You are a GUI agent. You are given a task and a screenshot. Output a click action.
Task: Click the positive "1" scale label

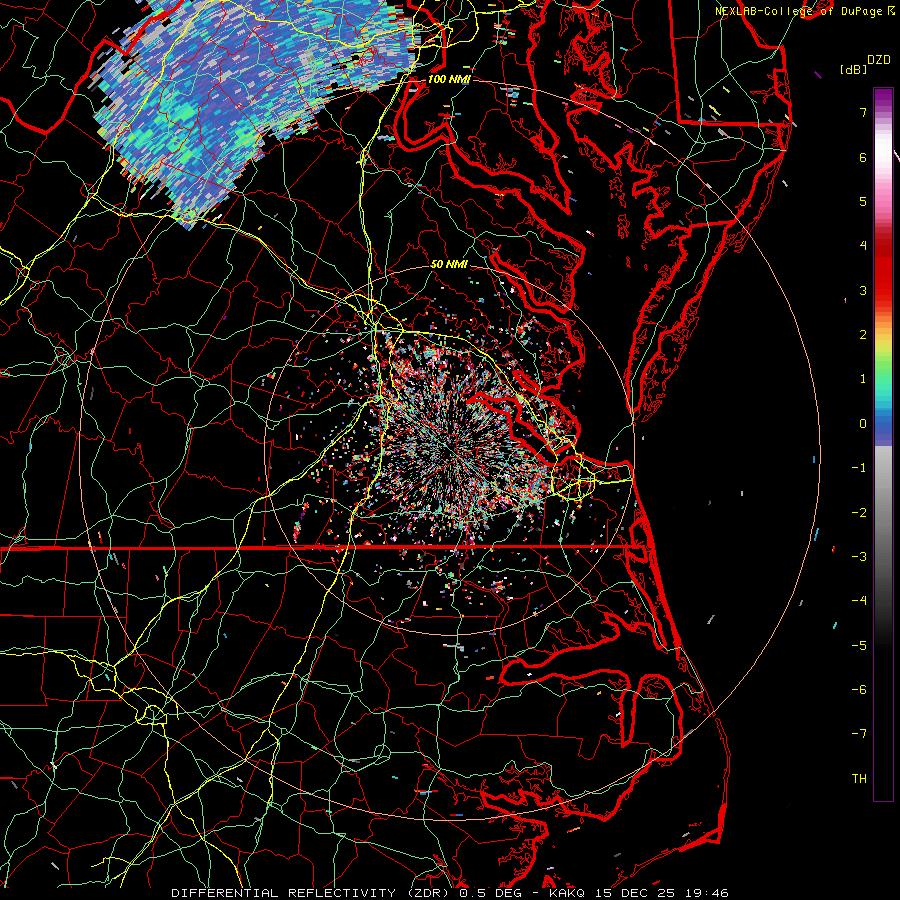tap(863, 379)
